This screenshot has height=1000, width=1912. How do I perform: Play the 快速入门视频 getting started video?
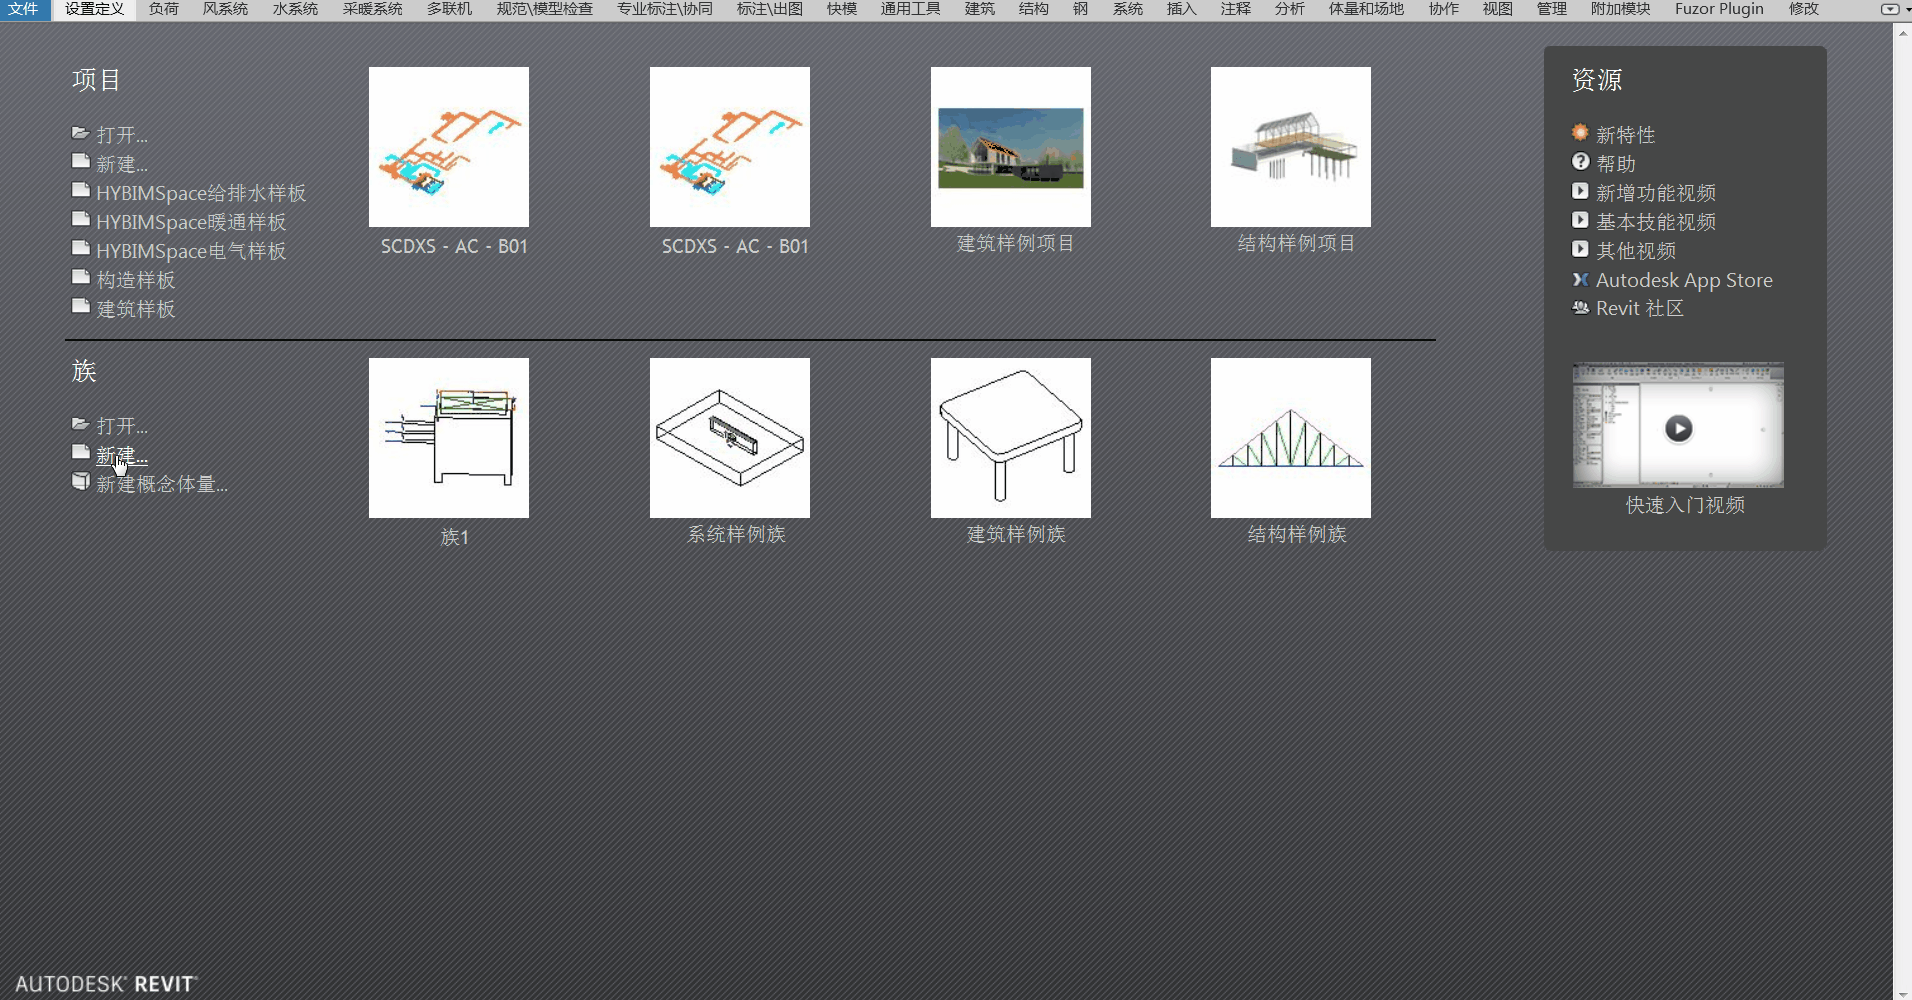point(1678,427)
